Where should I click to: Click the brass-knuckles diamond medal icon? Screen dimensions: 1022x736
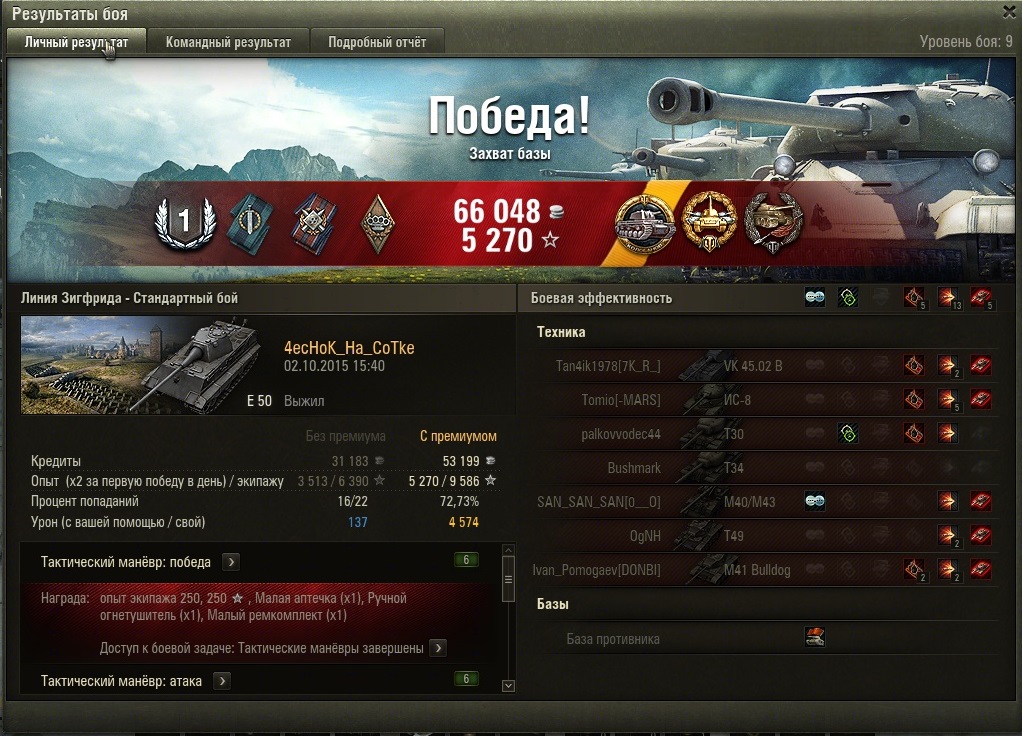(x=377, y=224)
